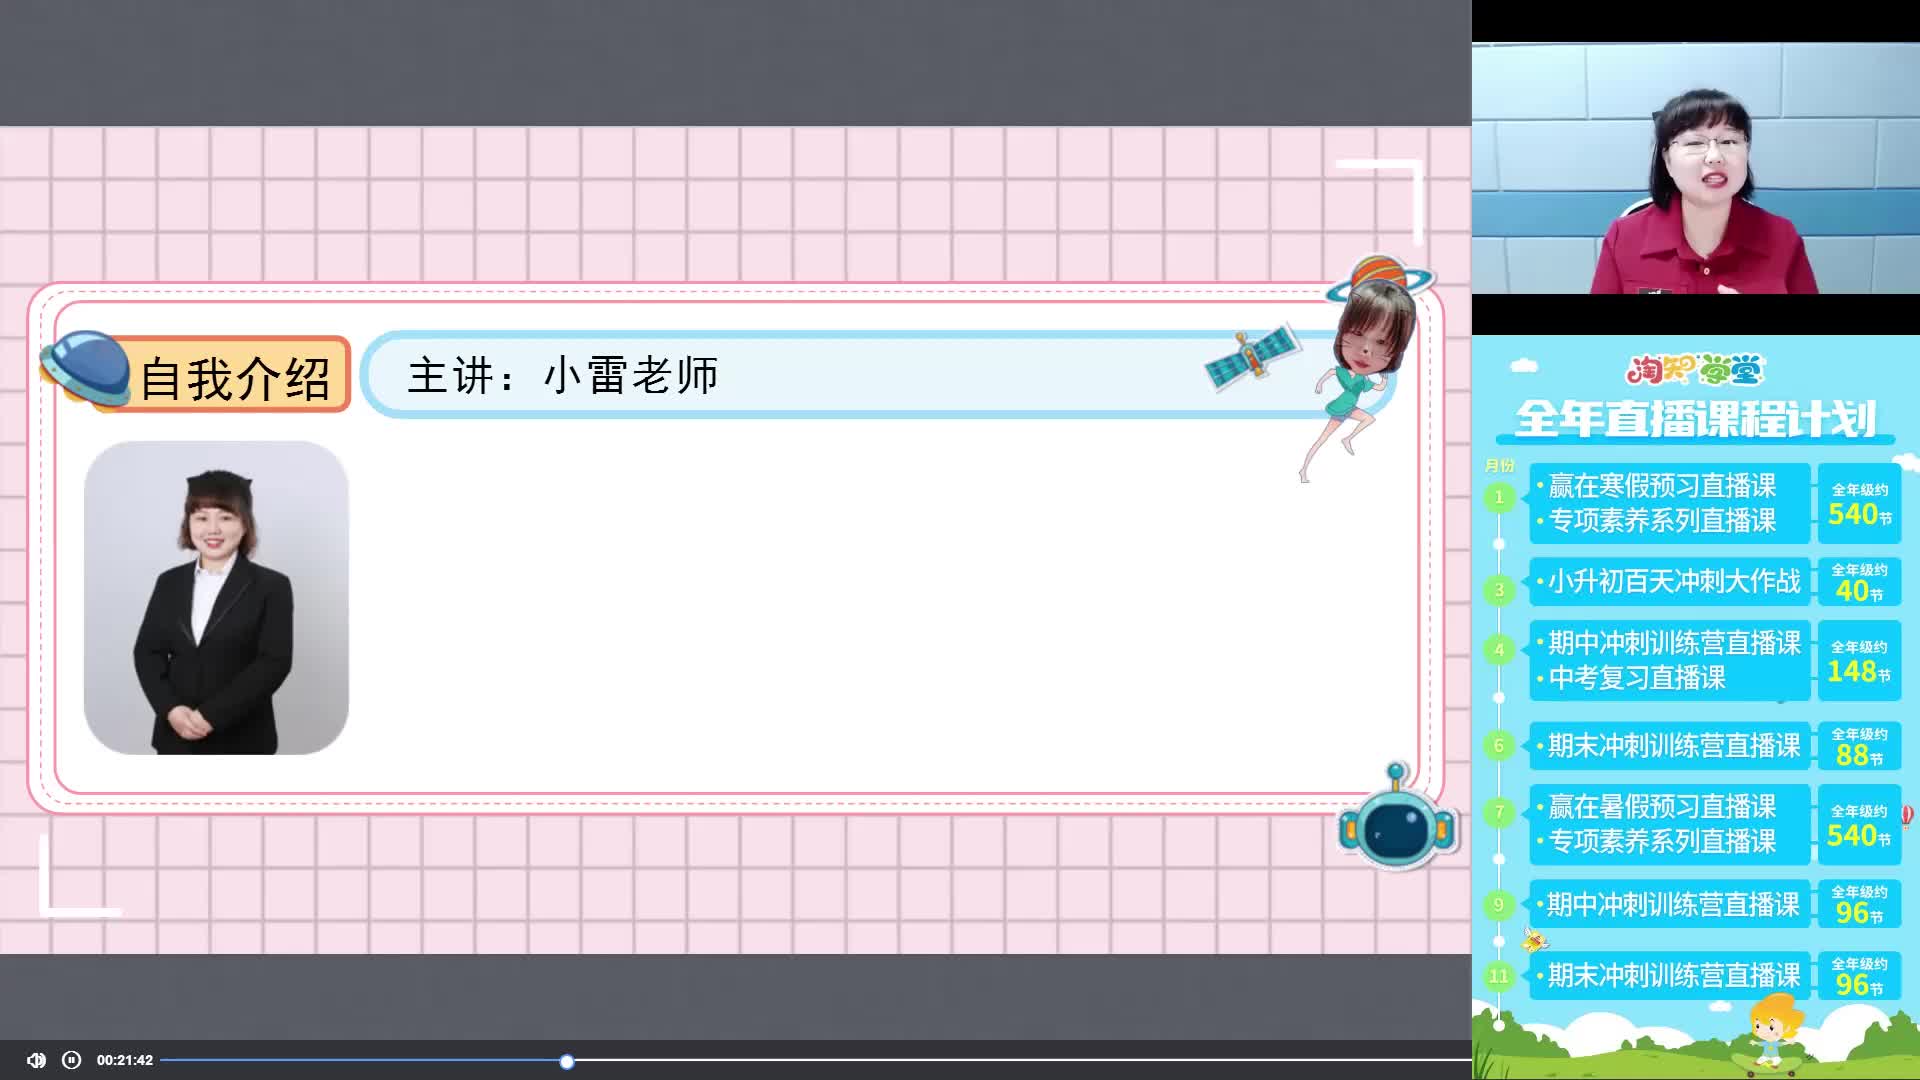Click the teacher's webcam video feed
Viewport: 1920px width, 1080px height.
click(x=1695, y=168)
